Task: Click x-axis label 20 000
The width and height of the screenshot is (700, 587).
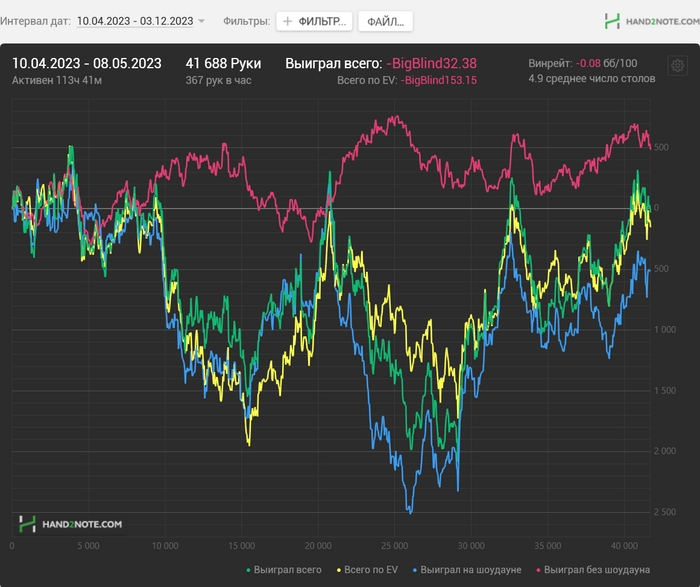Action: point(318,545)
